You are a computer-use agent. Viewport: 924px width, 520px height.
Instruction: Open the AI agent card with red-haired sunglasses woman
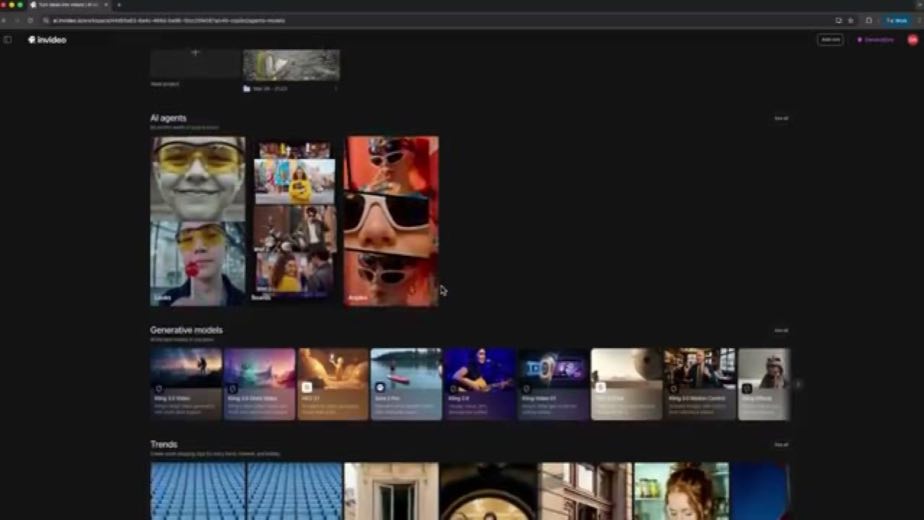click(391, 221)
